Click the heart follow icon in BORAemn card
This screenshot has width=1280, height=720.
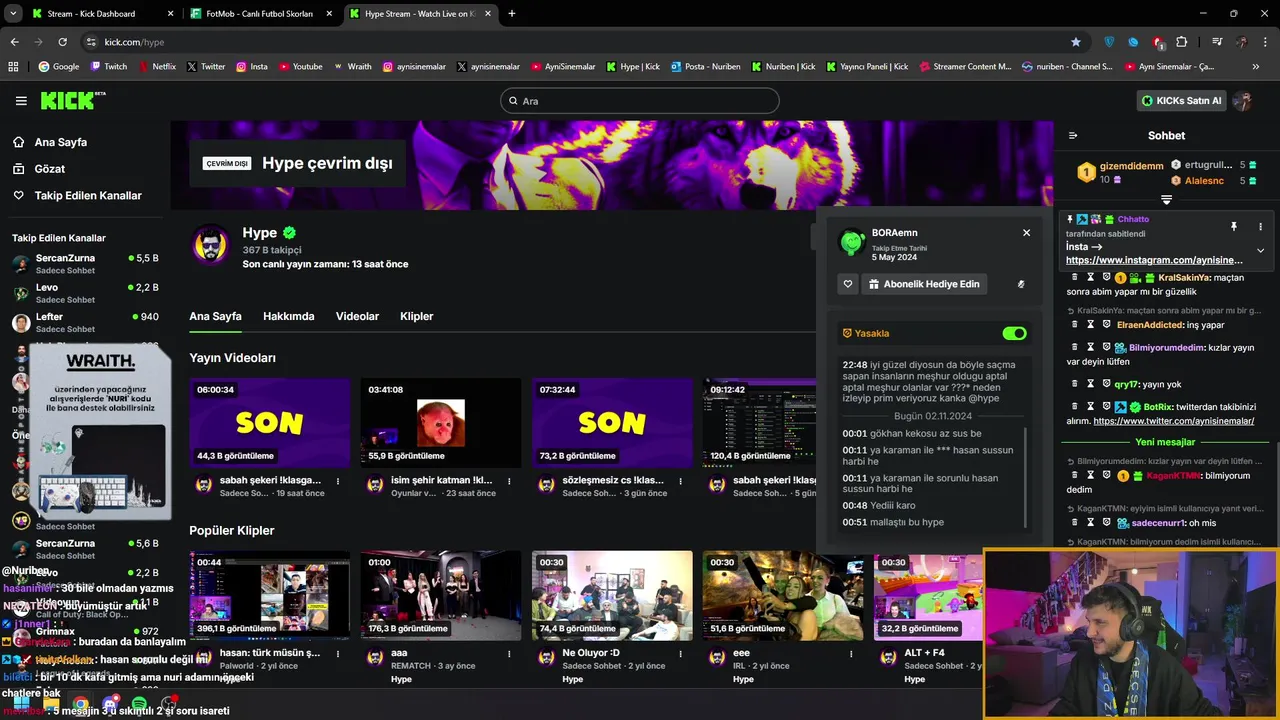[x=848, y=284]
